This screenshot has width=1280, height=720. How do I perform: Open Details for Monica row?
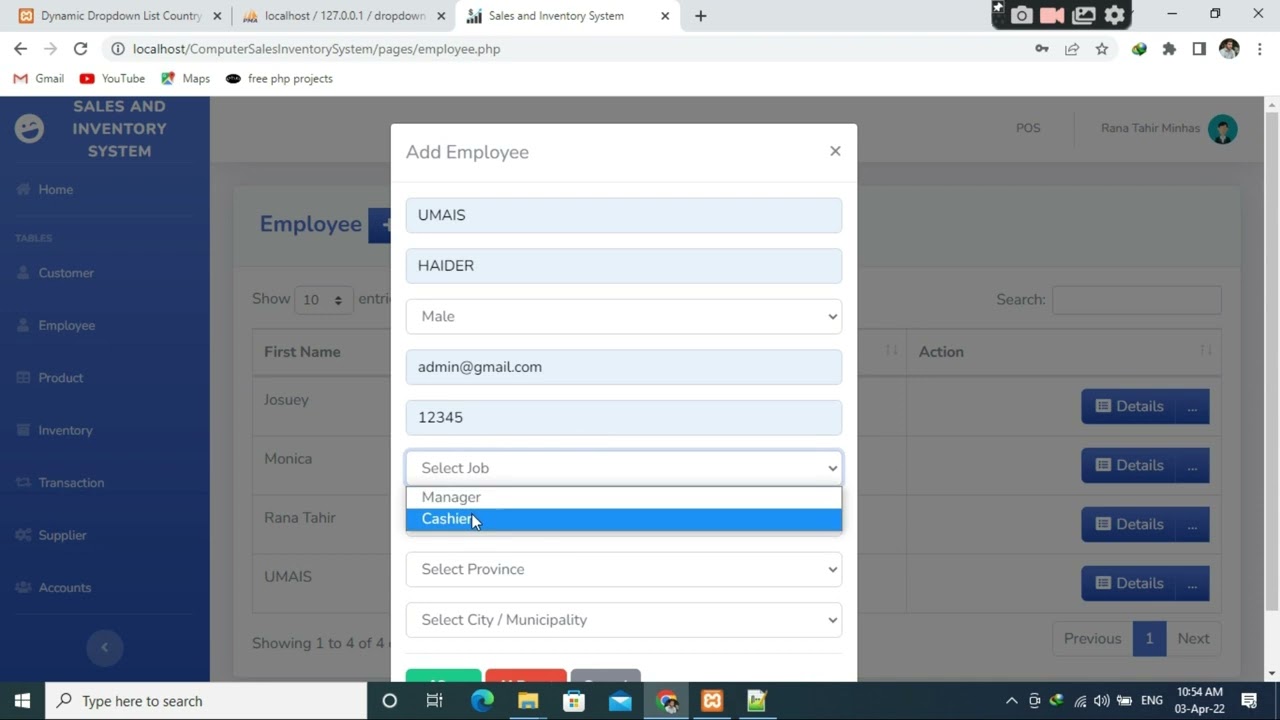(x=1129, y=465)
